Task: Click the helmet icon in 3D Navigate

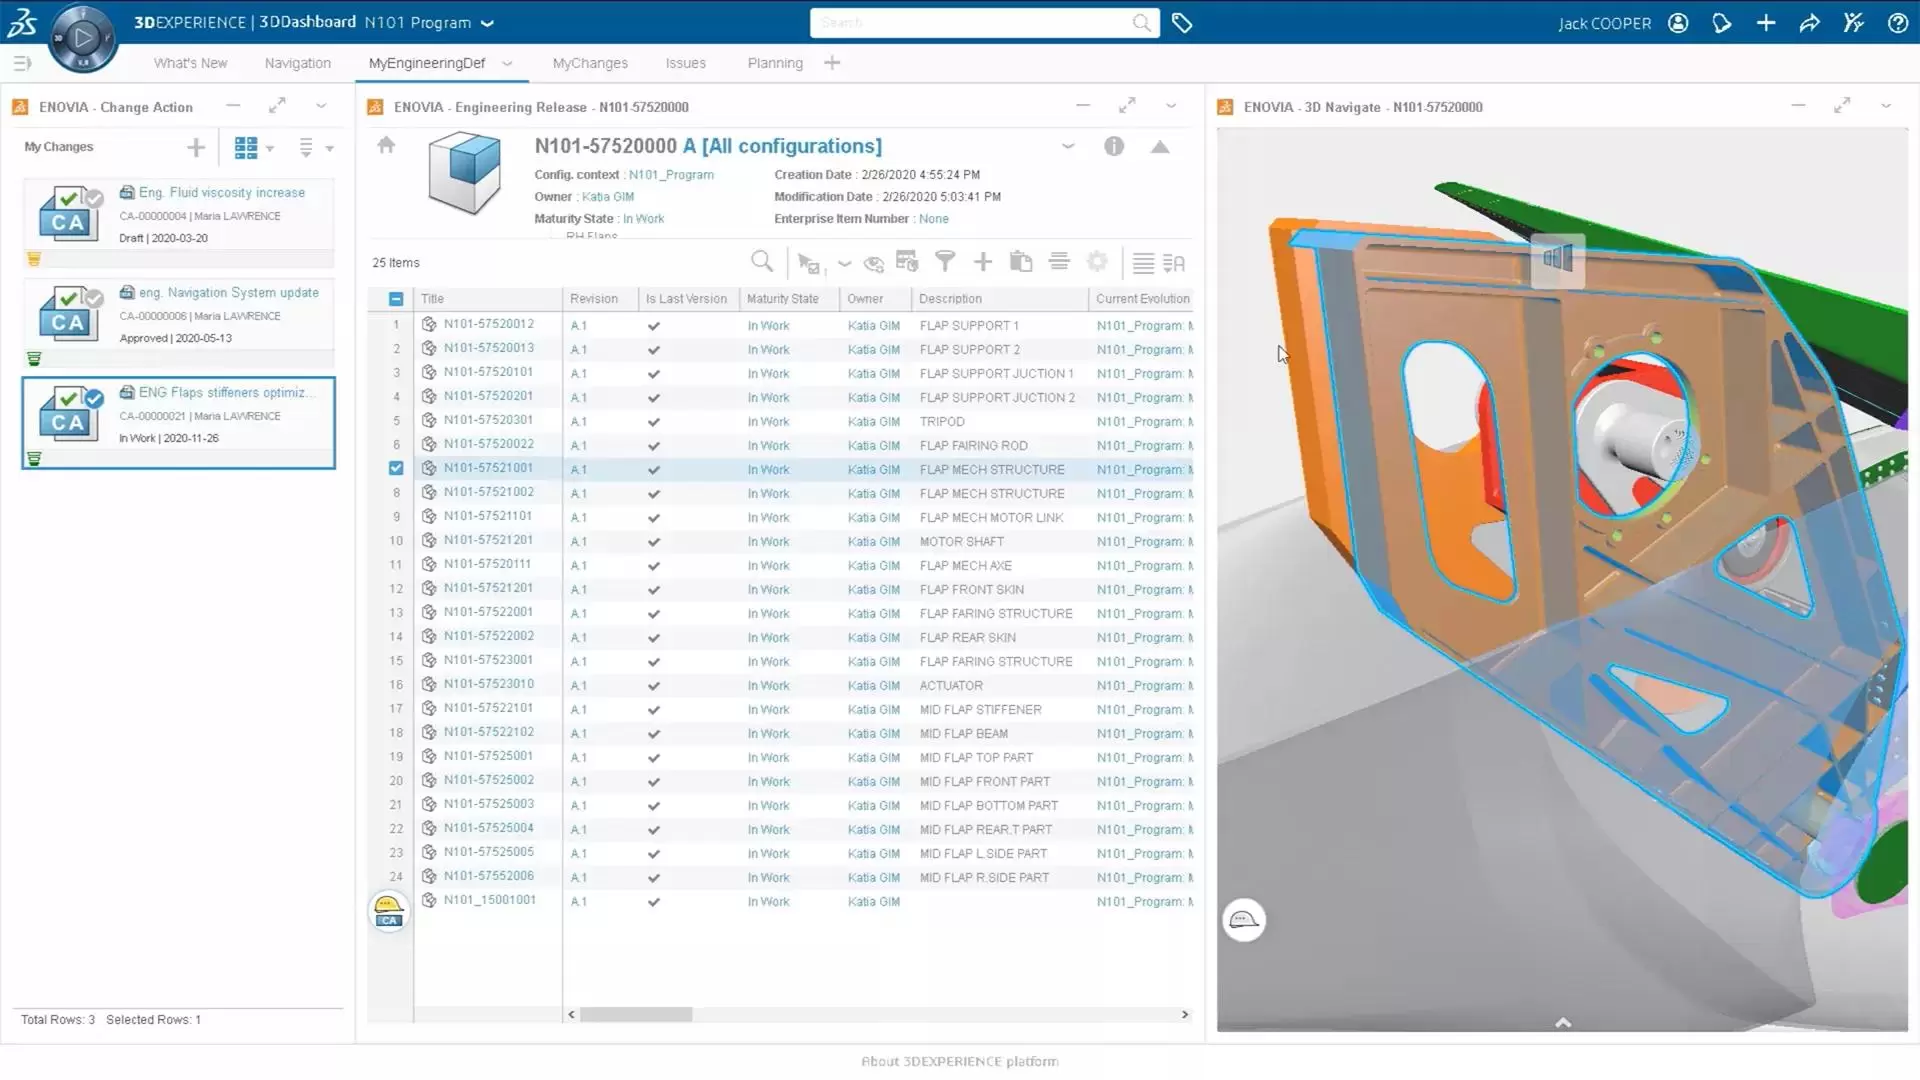Action: click(x=1244, y=920)
